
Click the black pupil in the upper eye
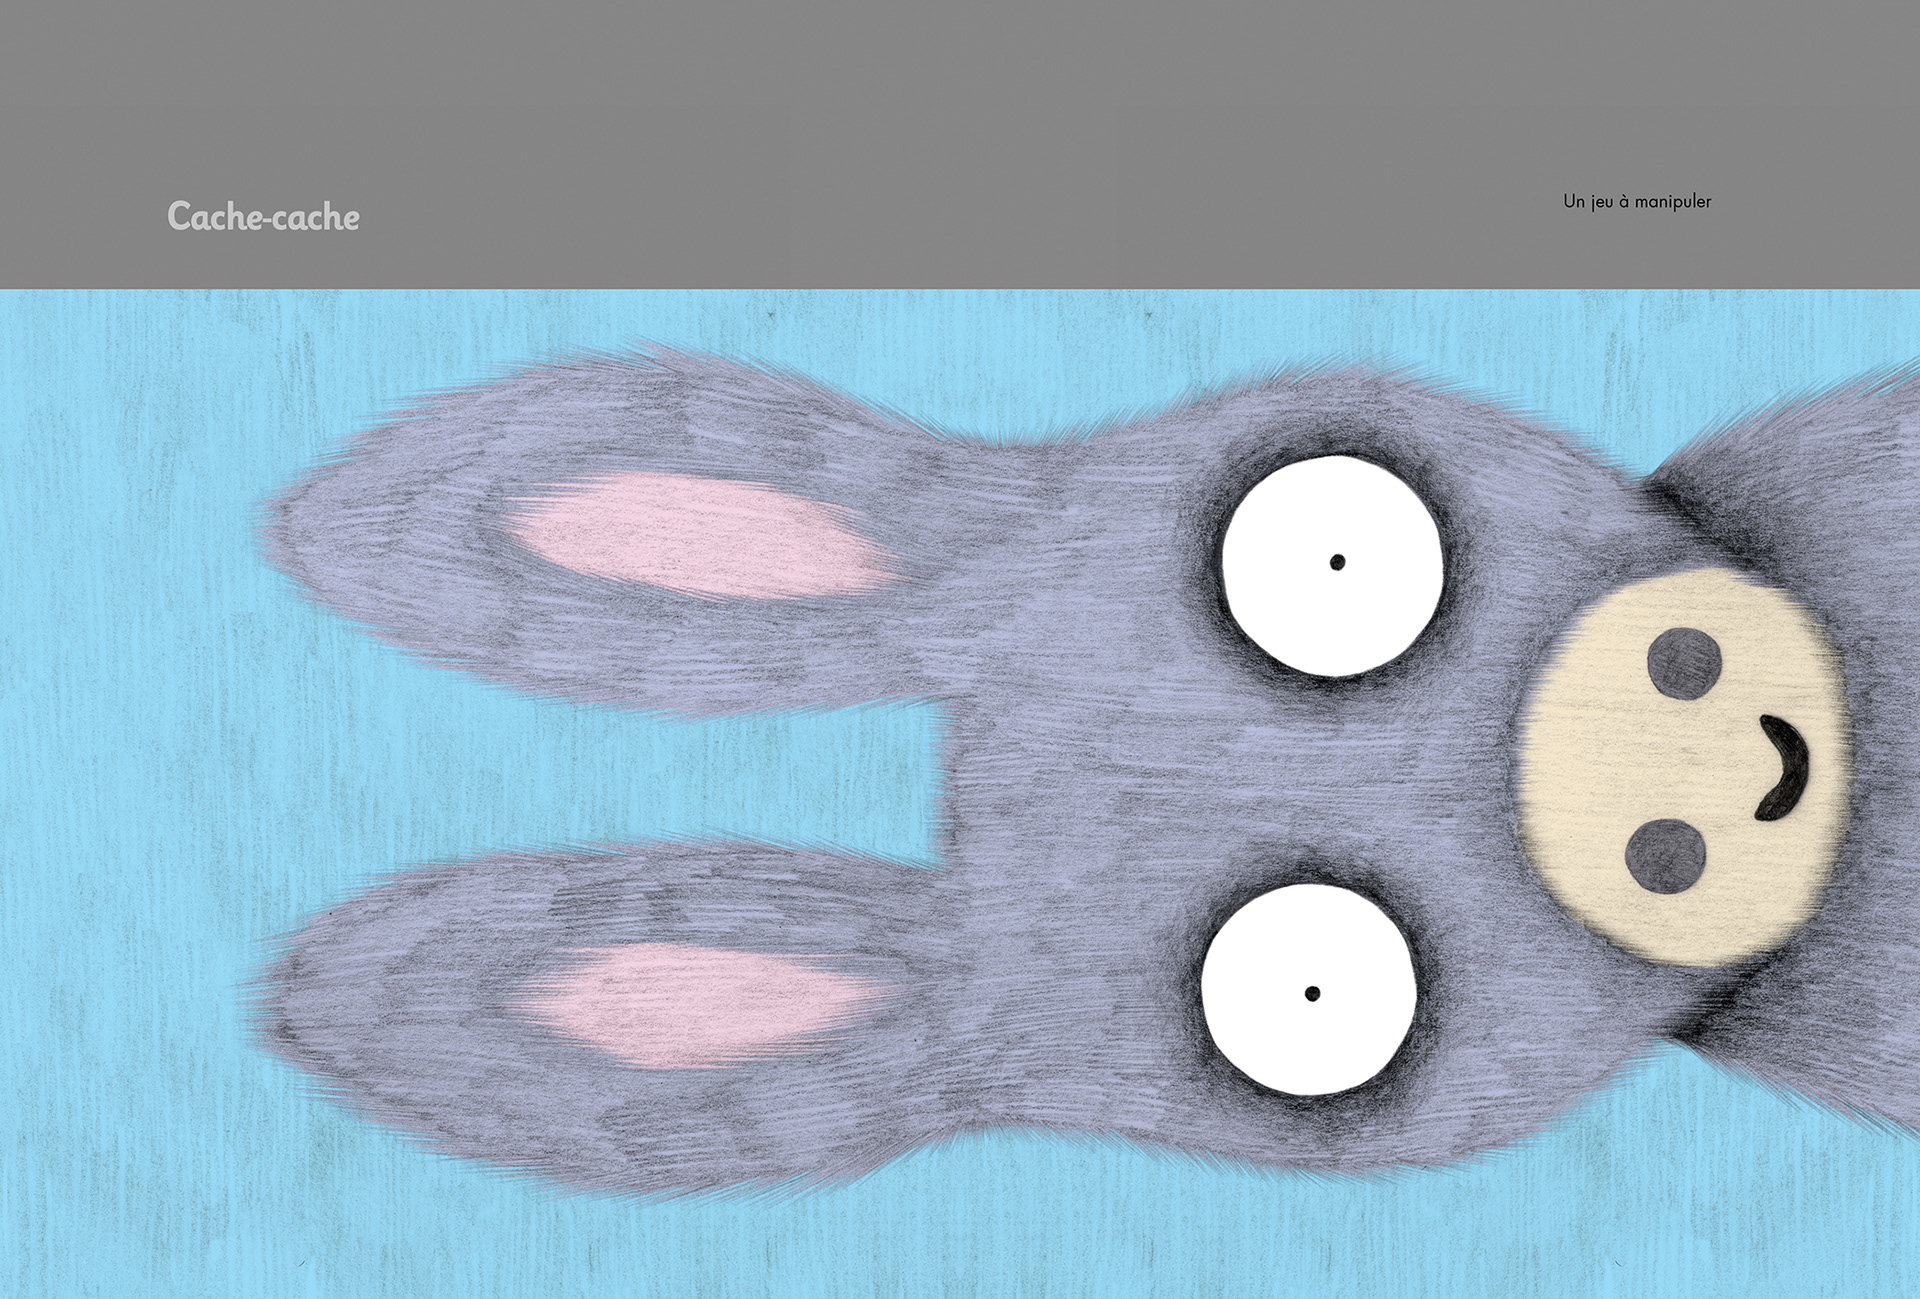[x=1337, y=562]
